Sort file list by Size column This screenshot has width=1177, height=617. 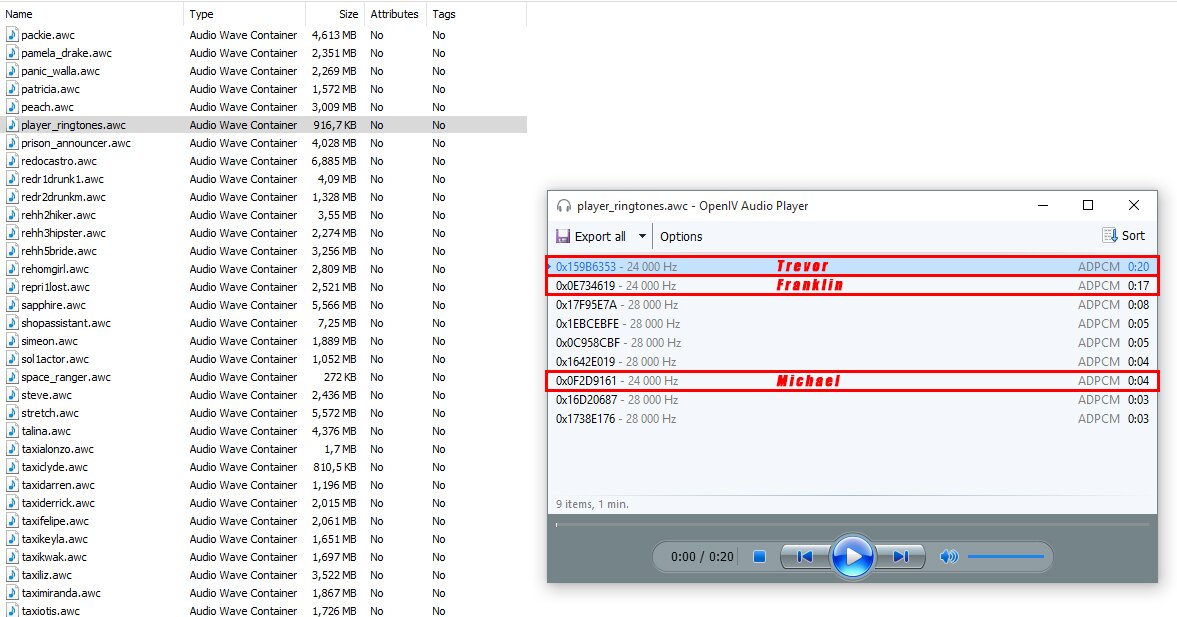[347, 14]
